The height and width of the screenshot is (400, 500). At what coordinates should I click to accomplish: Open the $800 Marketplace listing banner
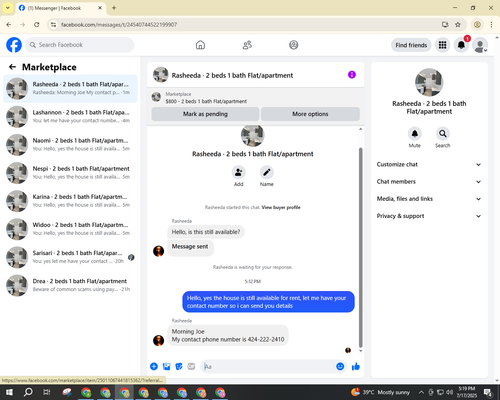point(256,97)
